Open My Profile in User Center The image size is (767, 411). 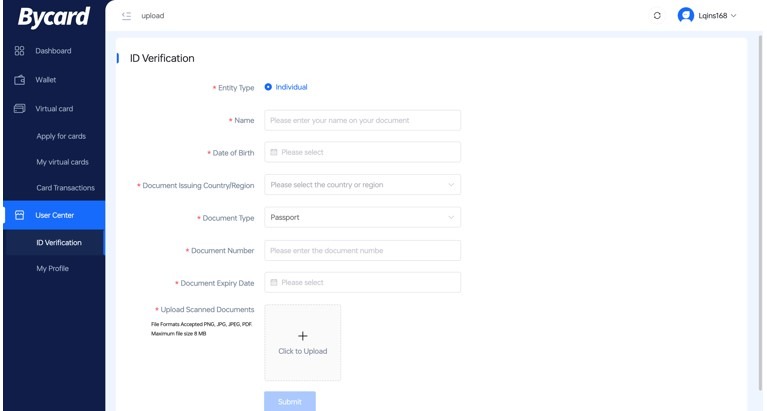point(52,268)
